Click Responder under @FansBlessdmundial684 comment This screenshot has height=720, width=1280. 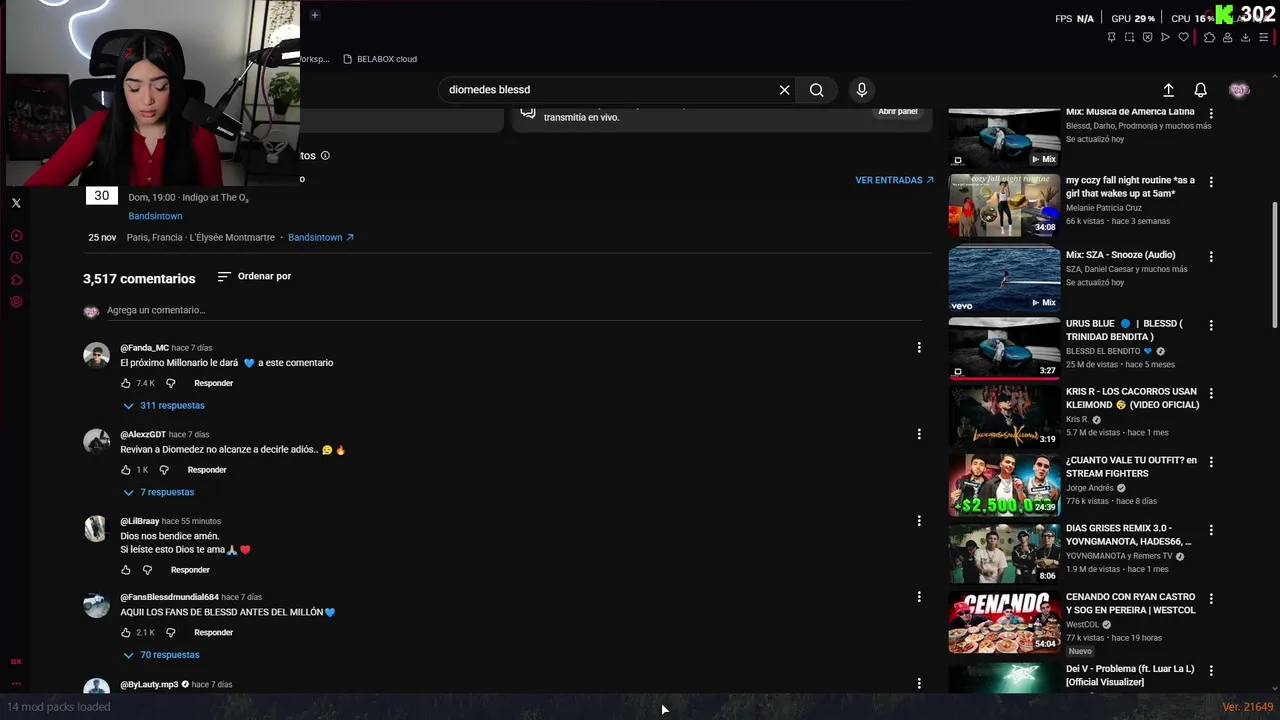(213, 633)
